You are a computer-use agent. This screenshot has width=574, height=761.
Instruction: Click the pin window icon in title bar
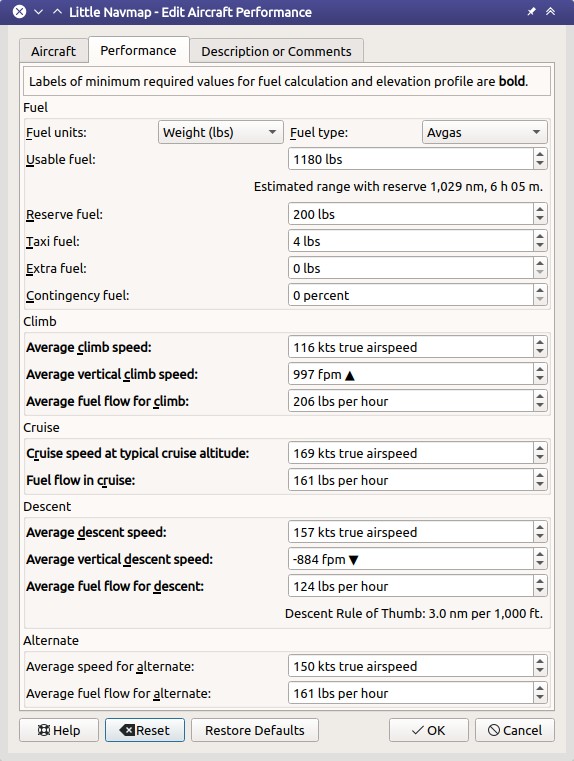531,12
